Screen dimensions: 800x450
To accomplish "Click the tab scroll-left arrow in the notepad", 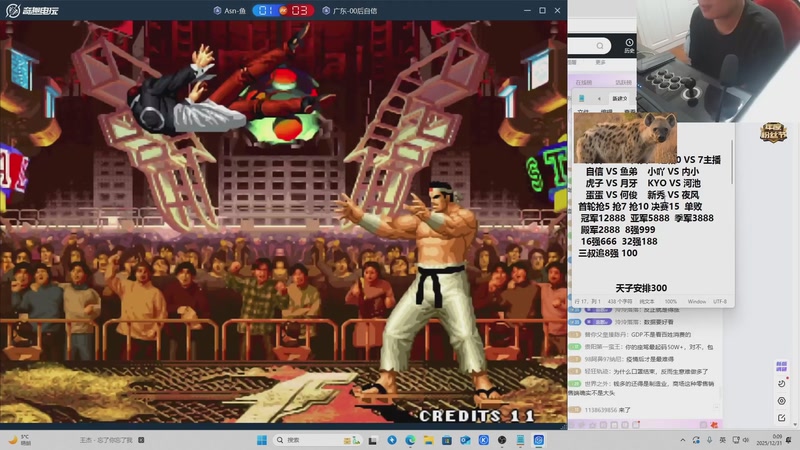I will 599,98.
